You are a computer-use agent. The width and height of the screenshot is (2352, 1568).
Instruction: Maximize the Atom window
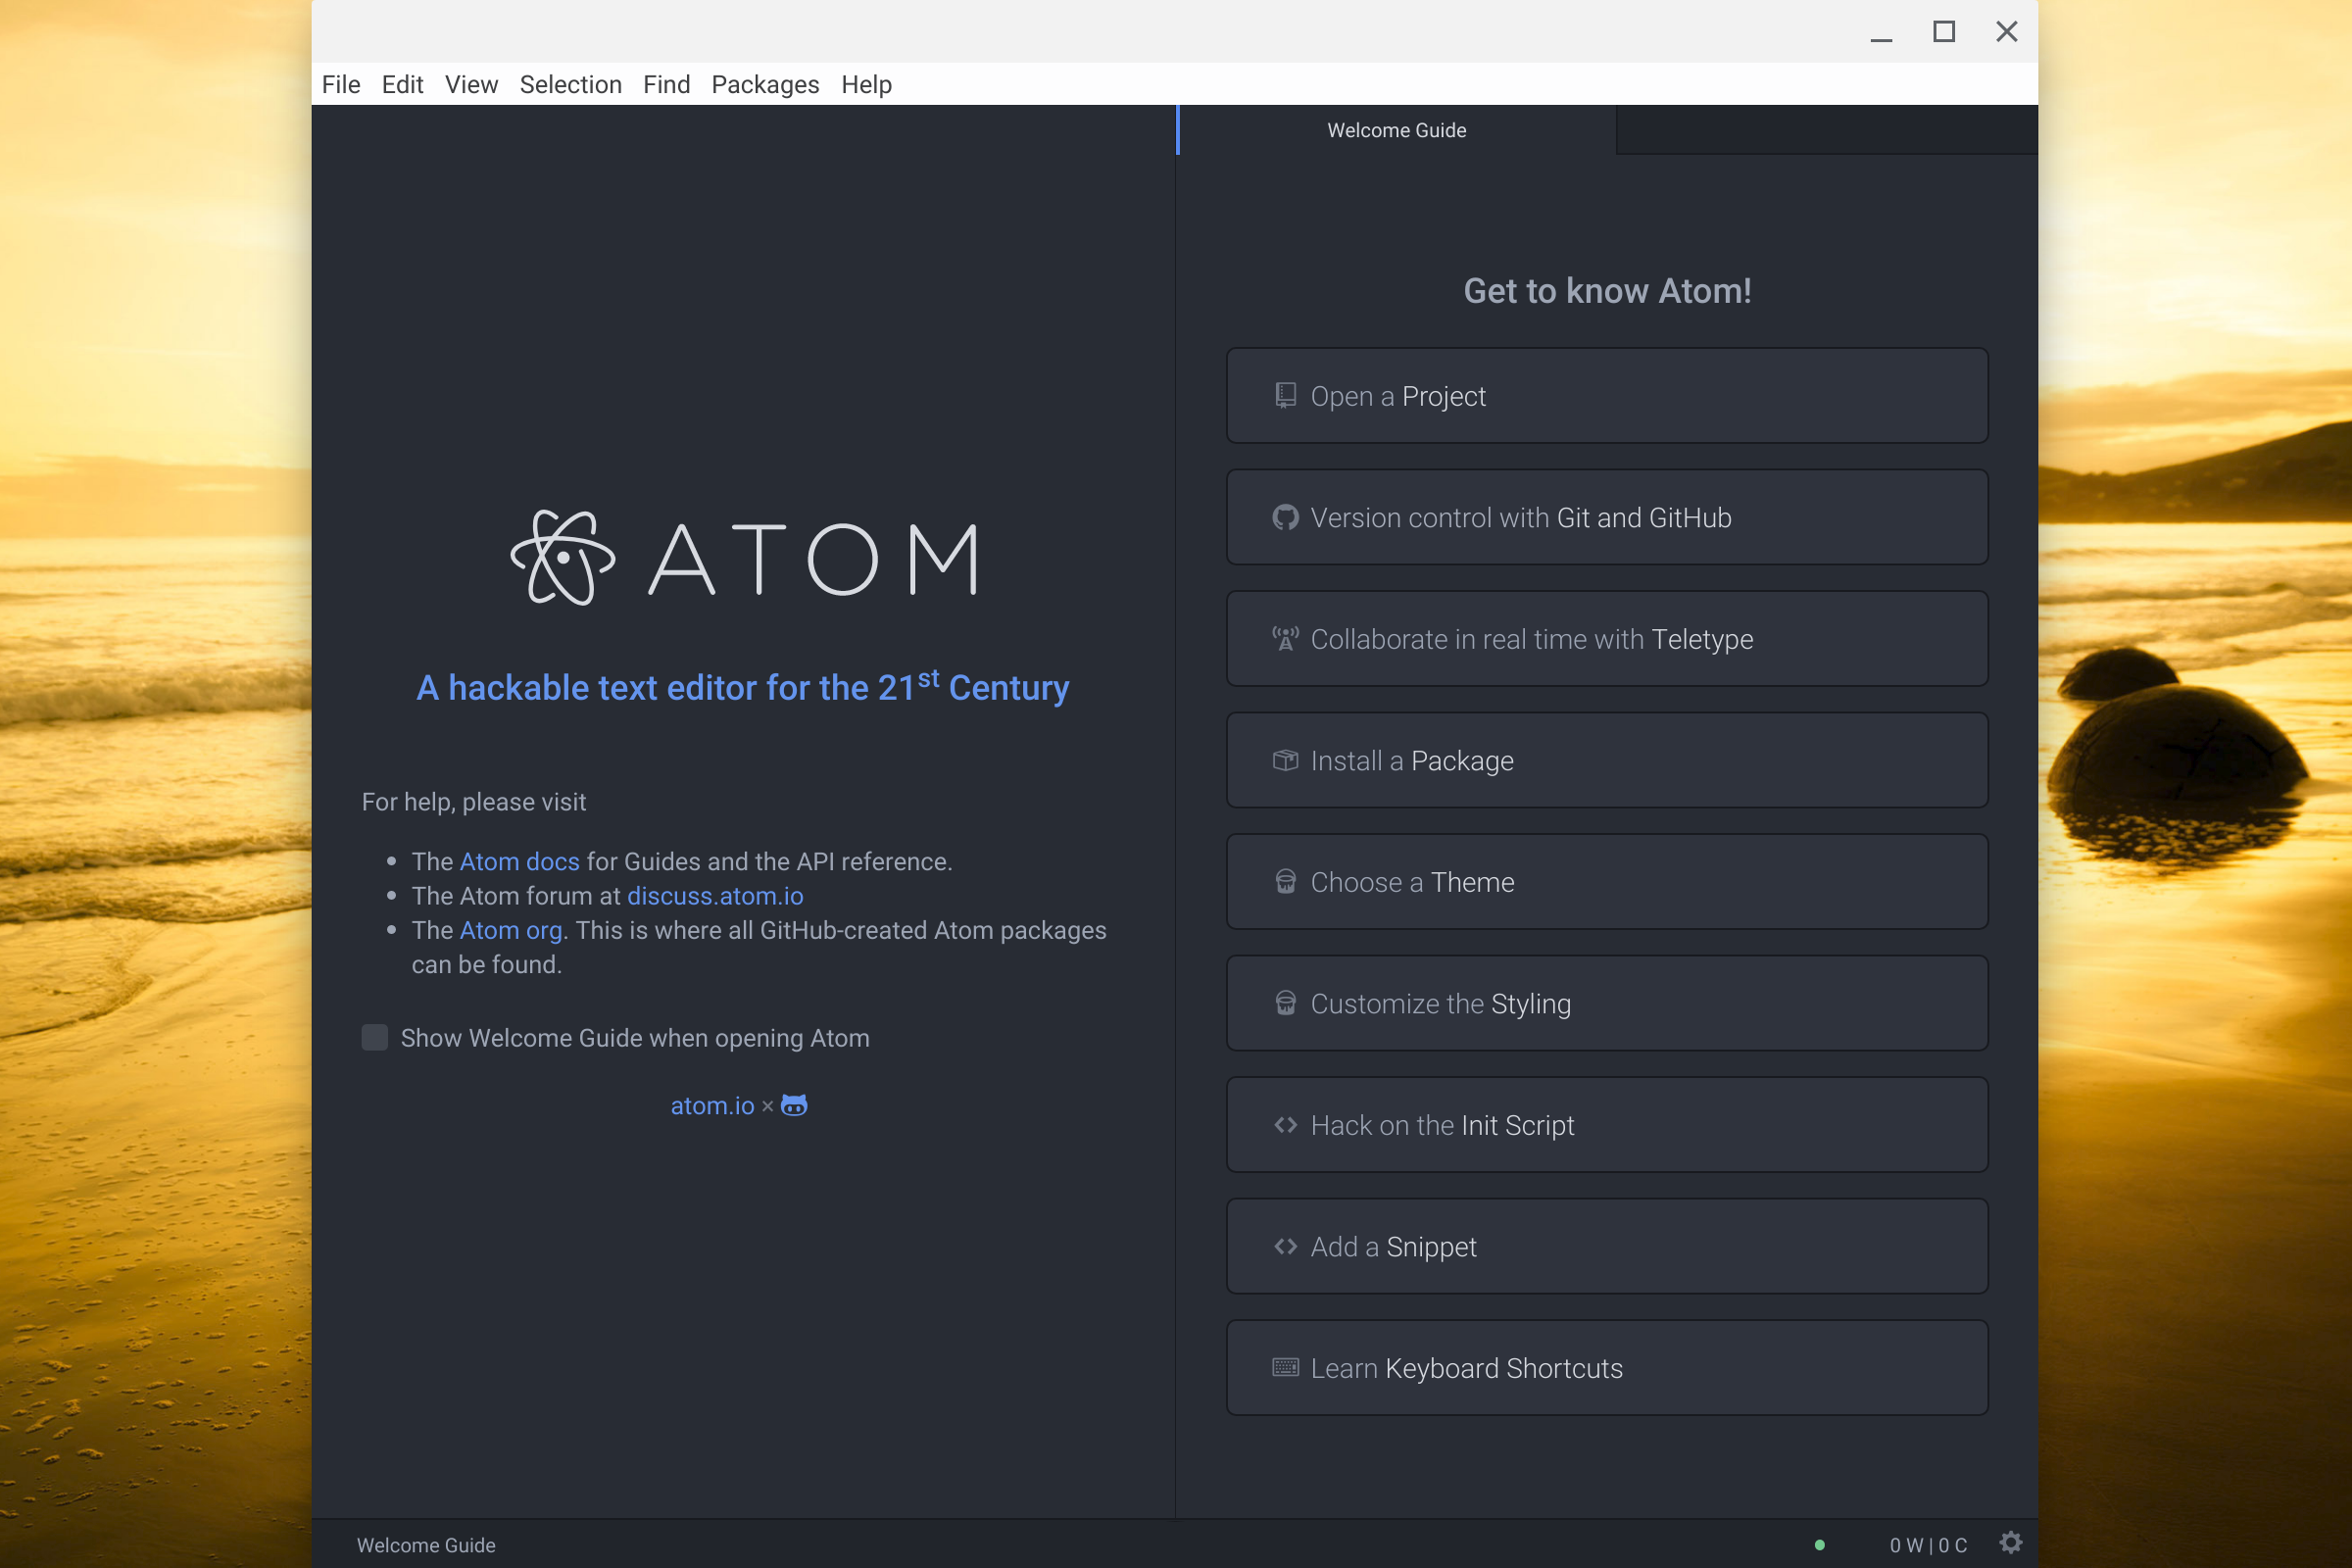click(x=1944, y=32)
